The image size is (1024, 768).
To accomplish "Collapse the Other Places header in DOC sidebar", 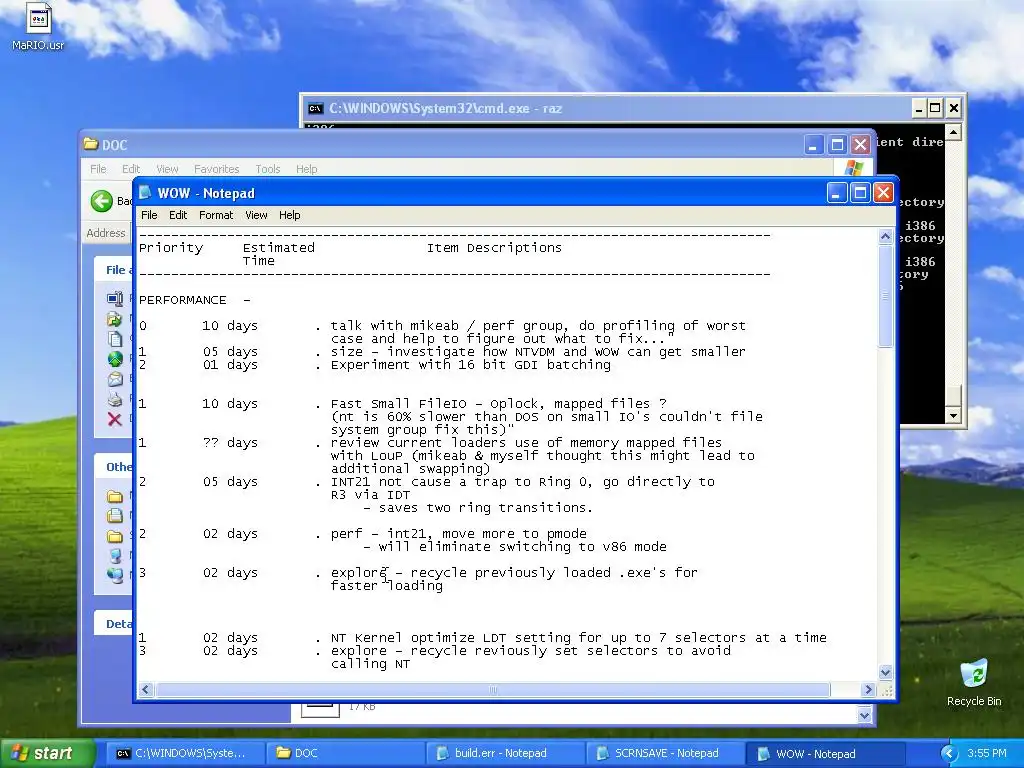I will pos(116,467).
